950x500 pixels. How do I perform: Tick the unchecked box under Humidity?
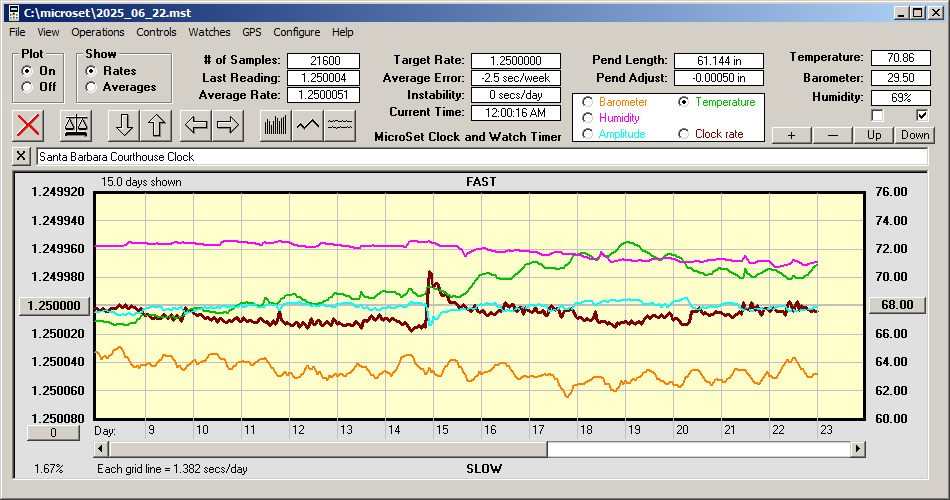tap(877, 115)
